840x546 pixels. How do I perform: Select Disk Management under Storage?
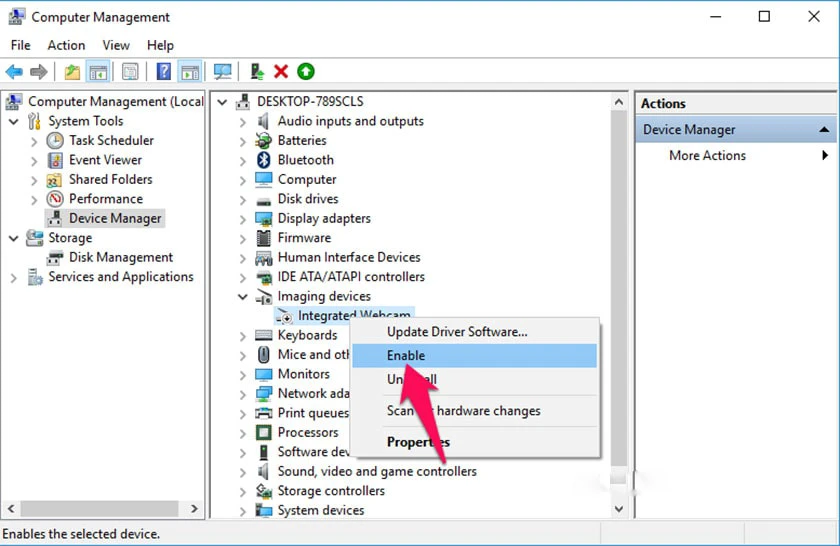pos(121,257)
